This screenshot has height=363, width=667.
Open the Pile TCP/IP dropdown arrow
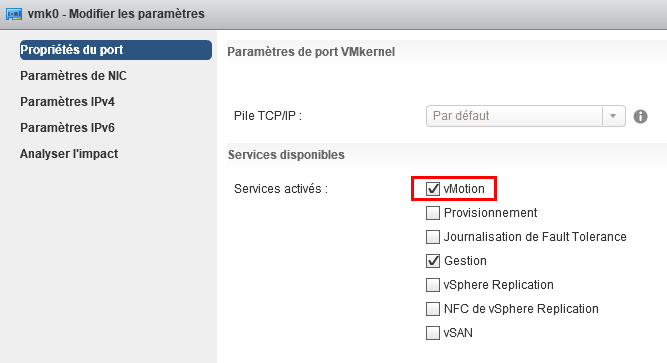tap(613, 116)
